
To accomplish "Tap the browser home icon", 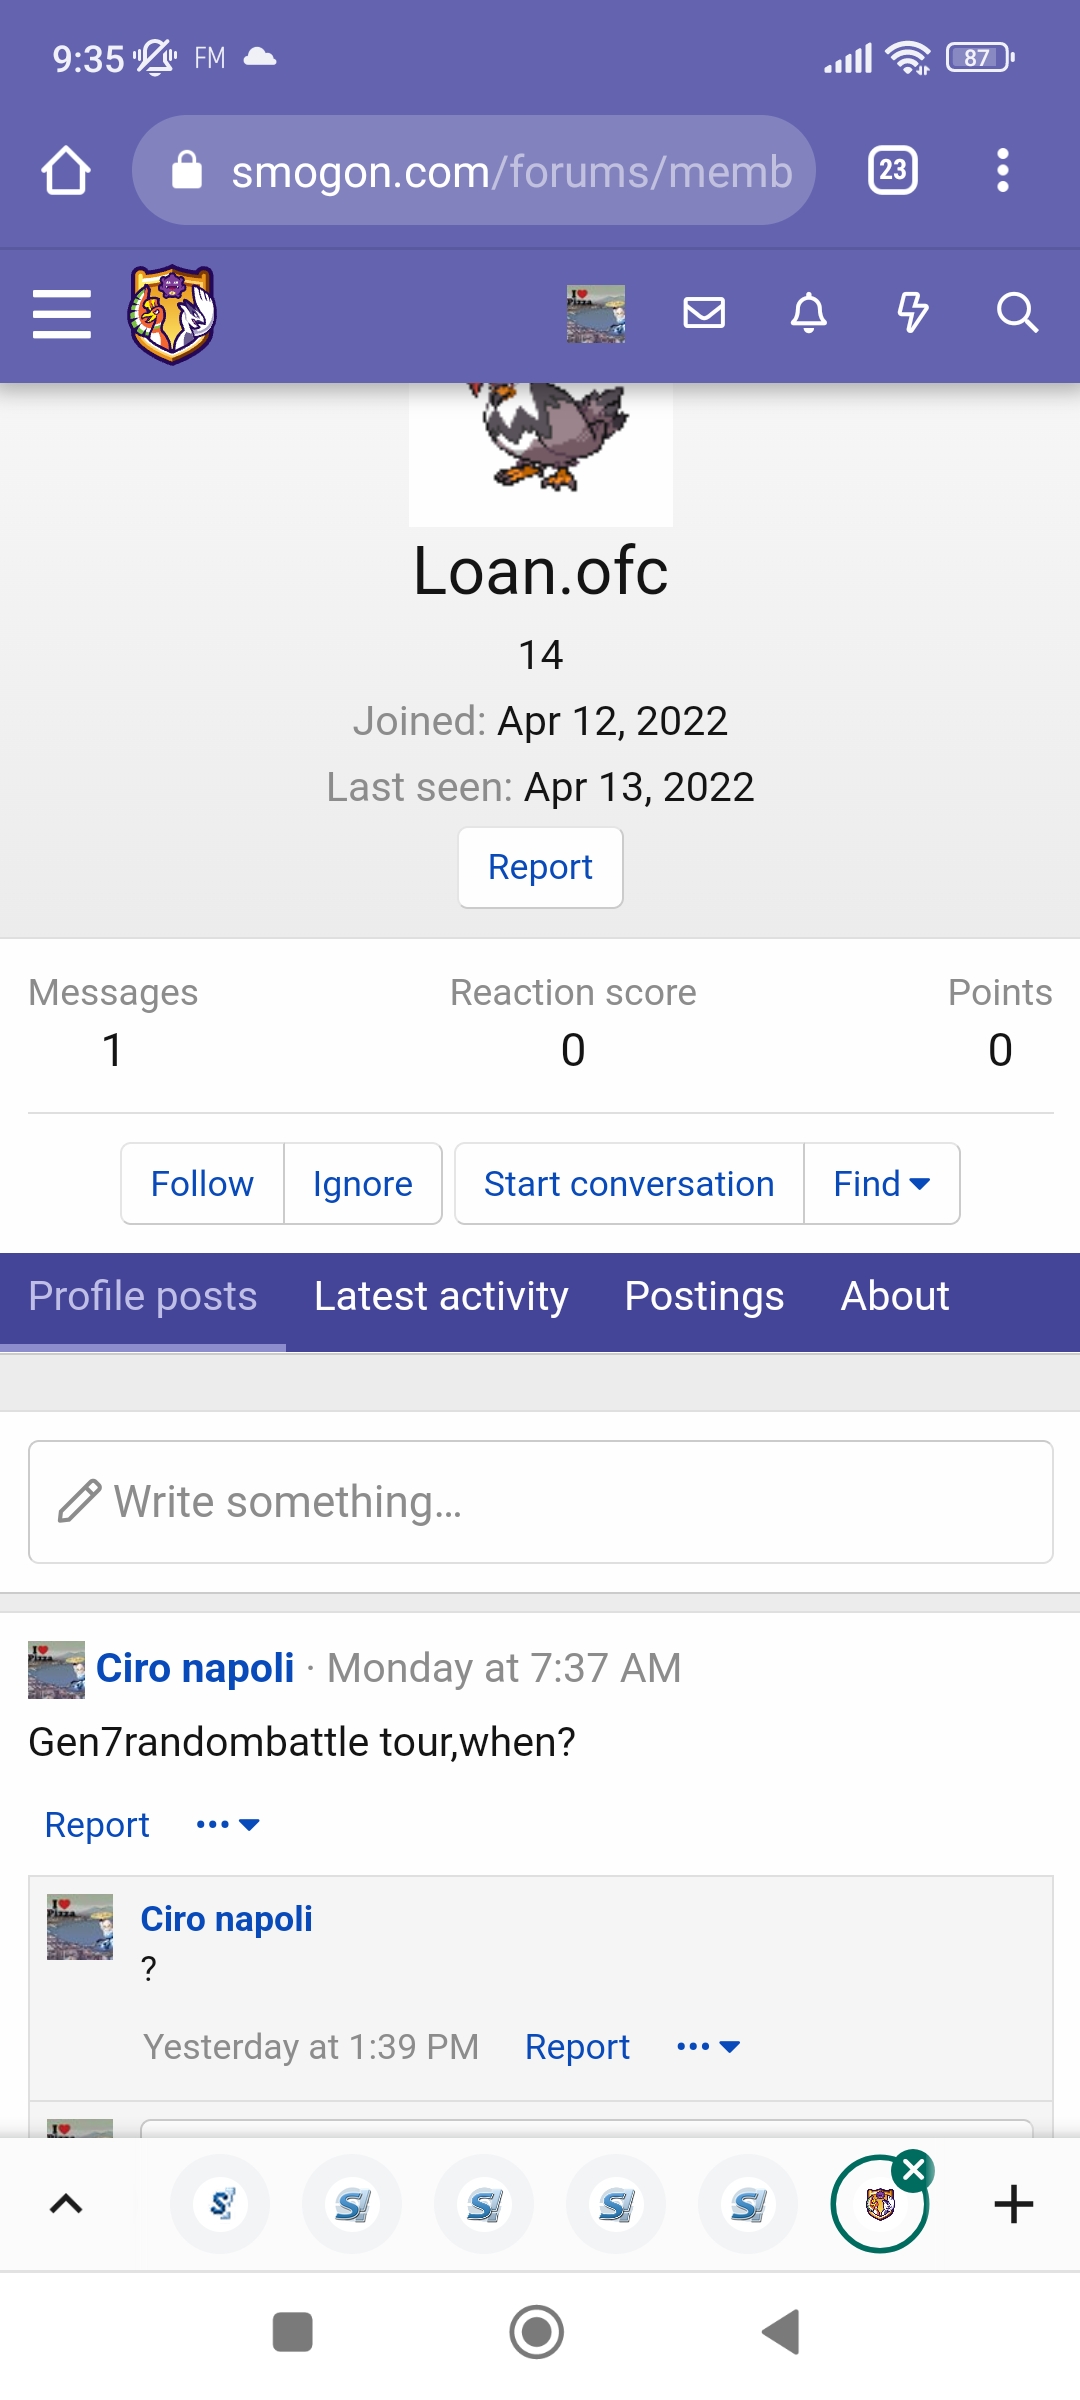I will click(x=66, y=171).
